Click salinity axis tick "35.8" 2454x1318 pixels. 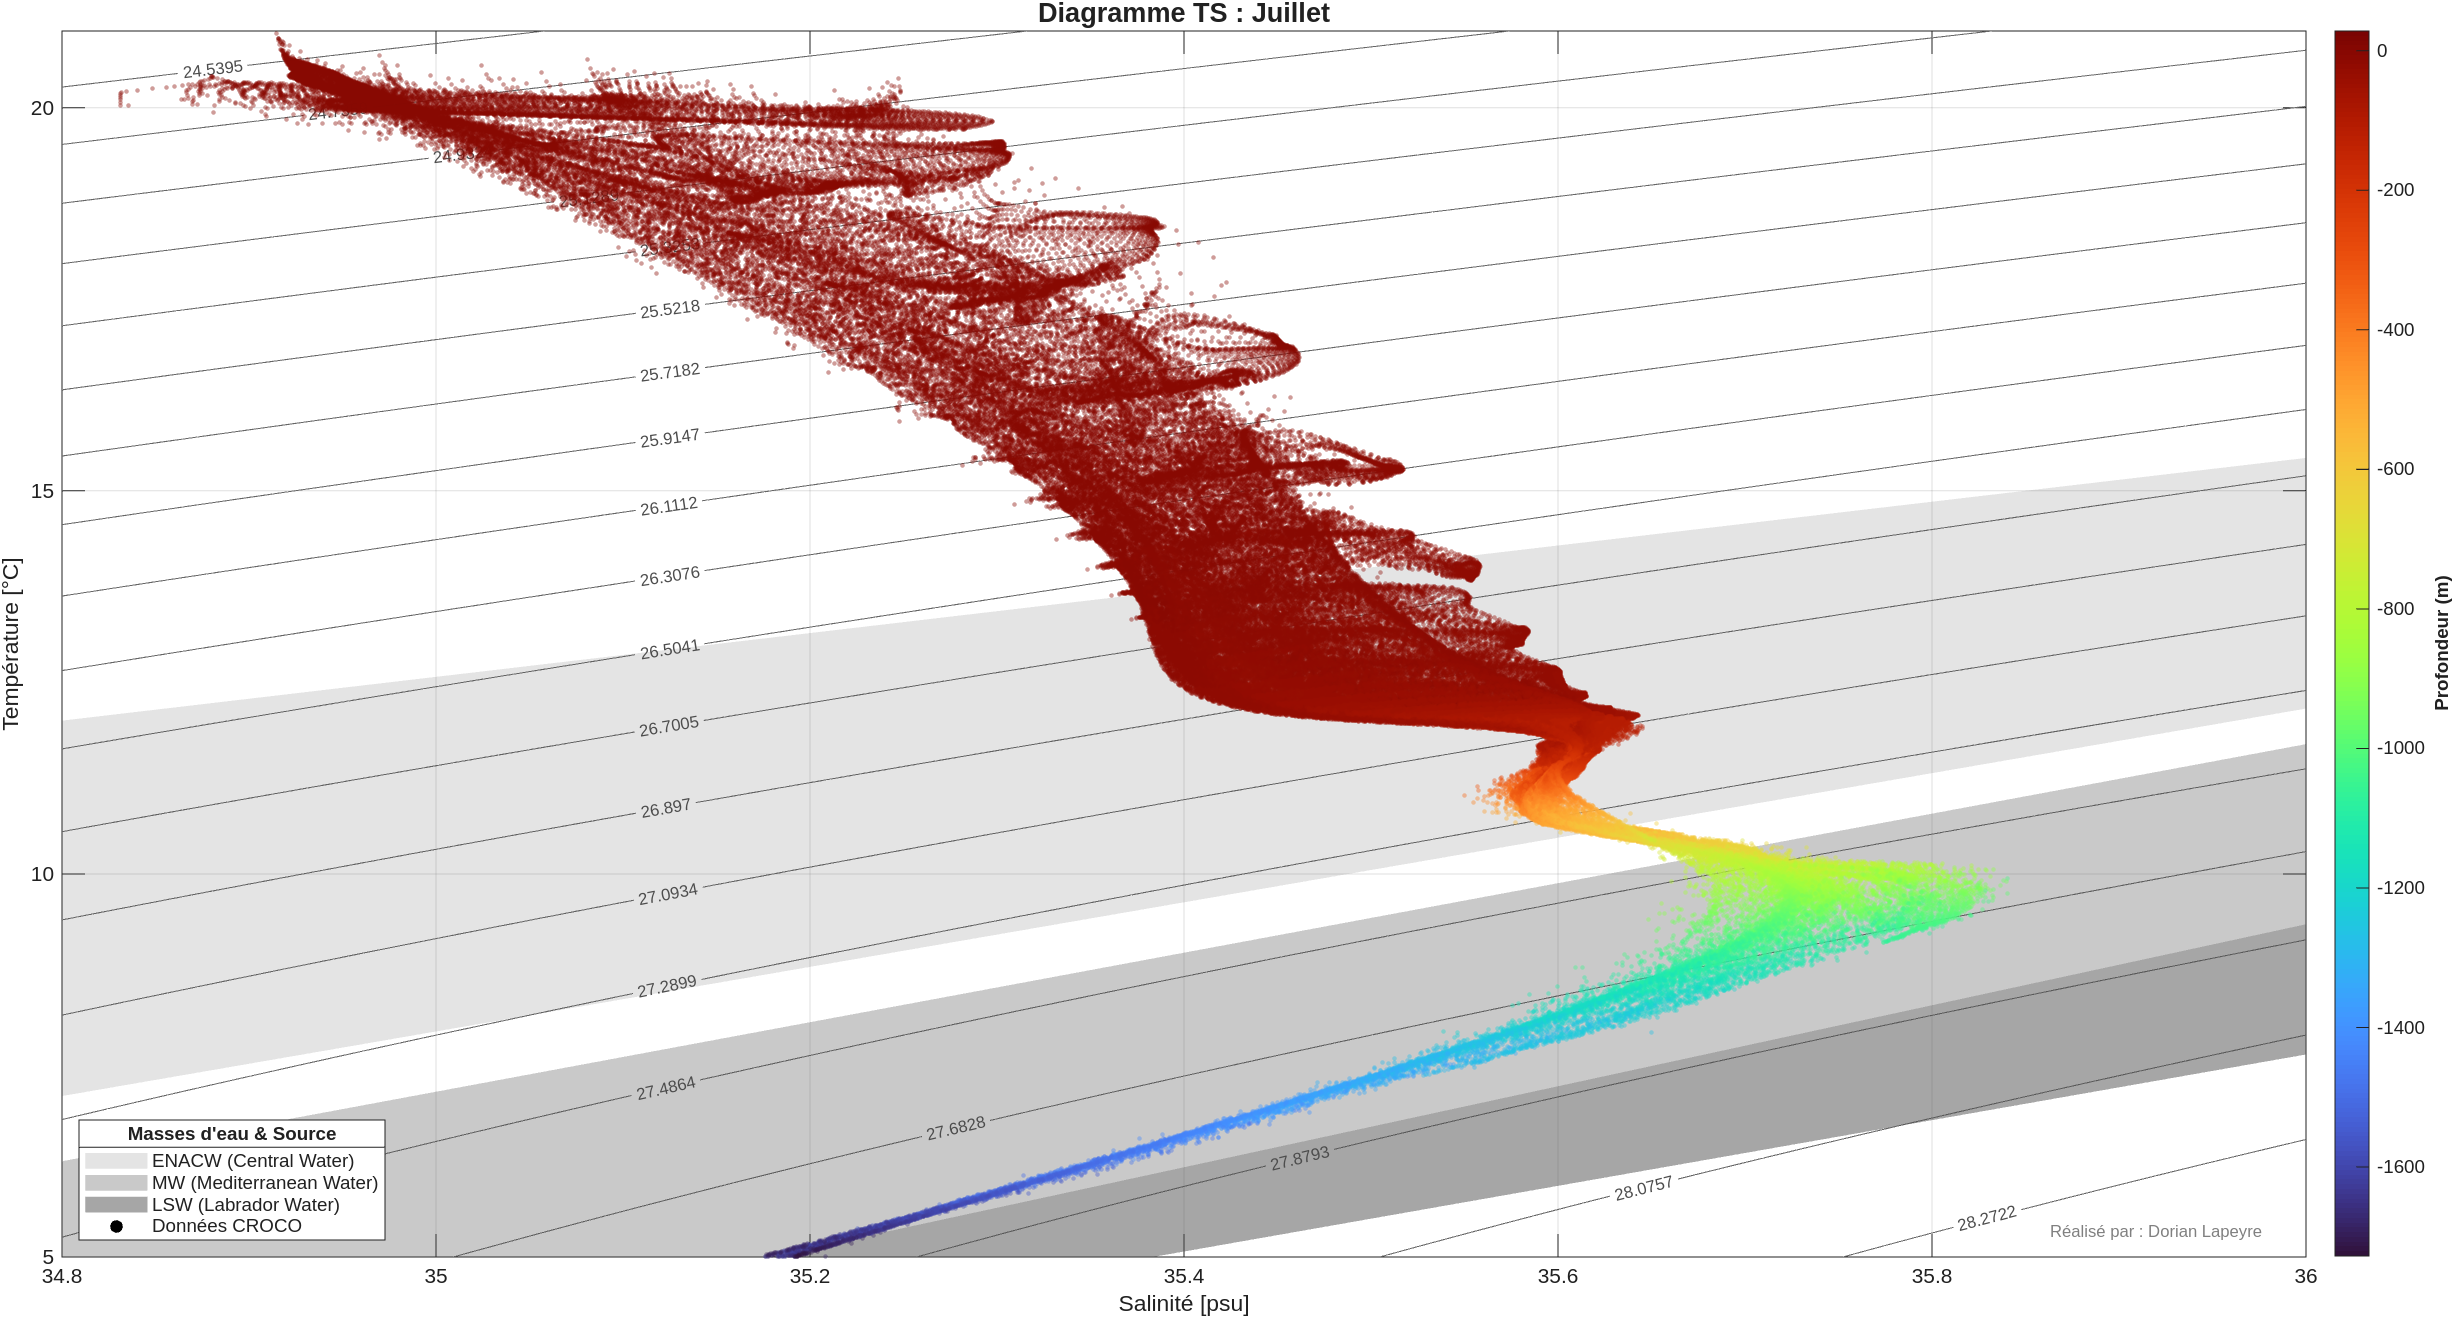[1932, 1276]
